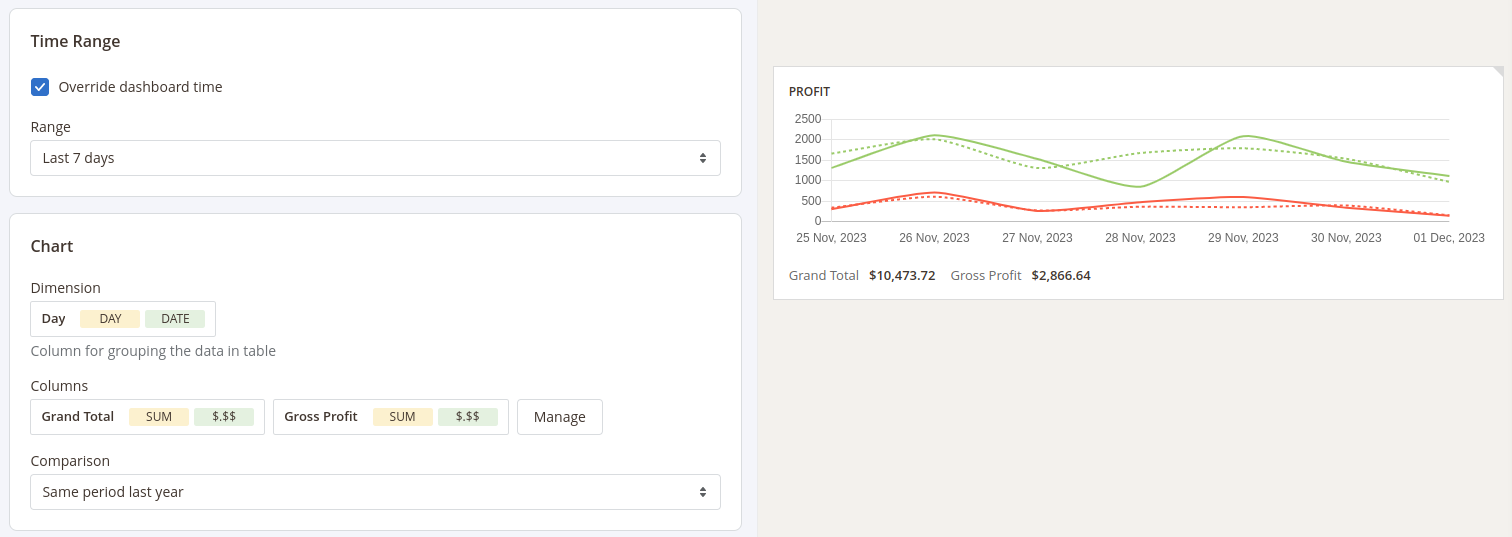Viewport: 1512px width, 537px height.
Task: Expand the Comparison dropdown
Action: point(375,492)
